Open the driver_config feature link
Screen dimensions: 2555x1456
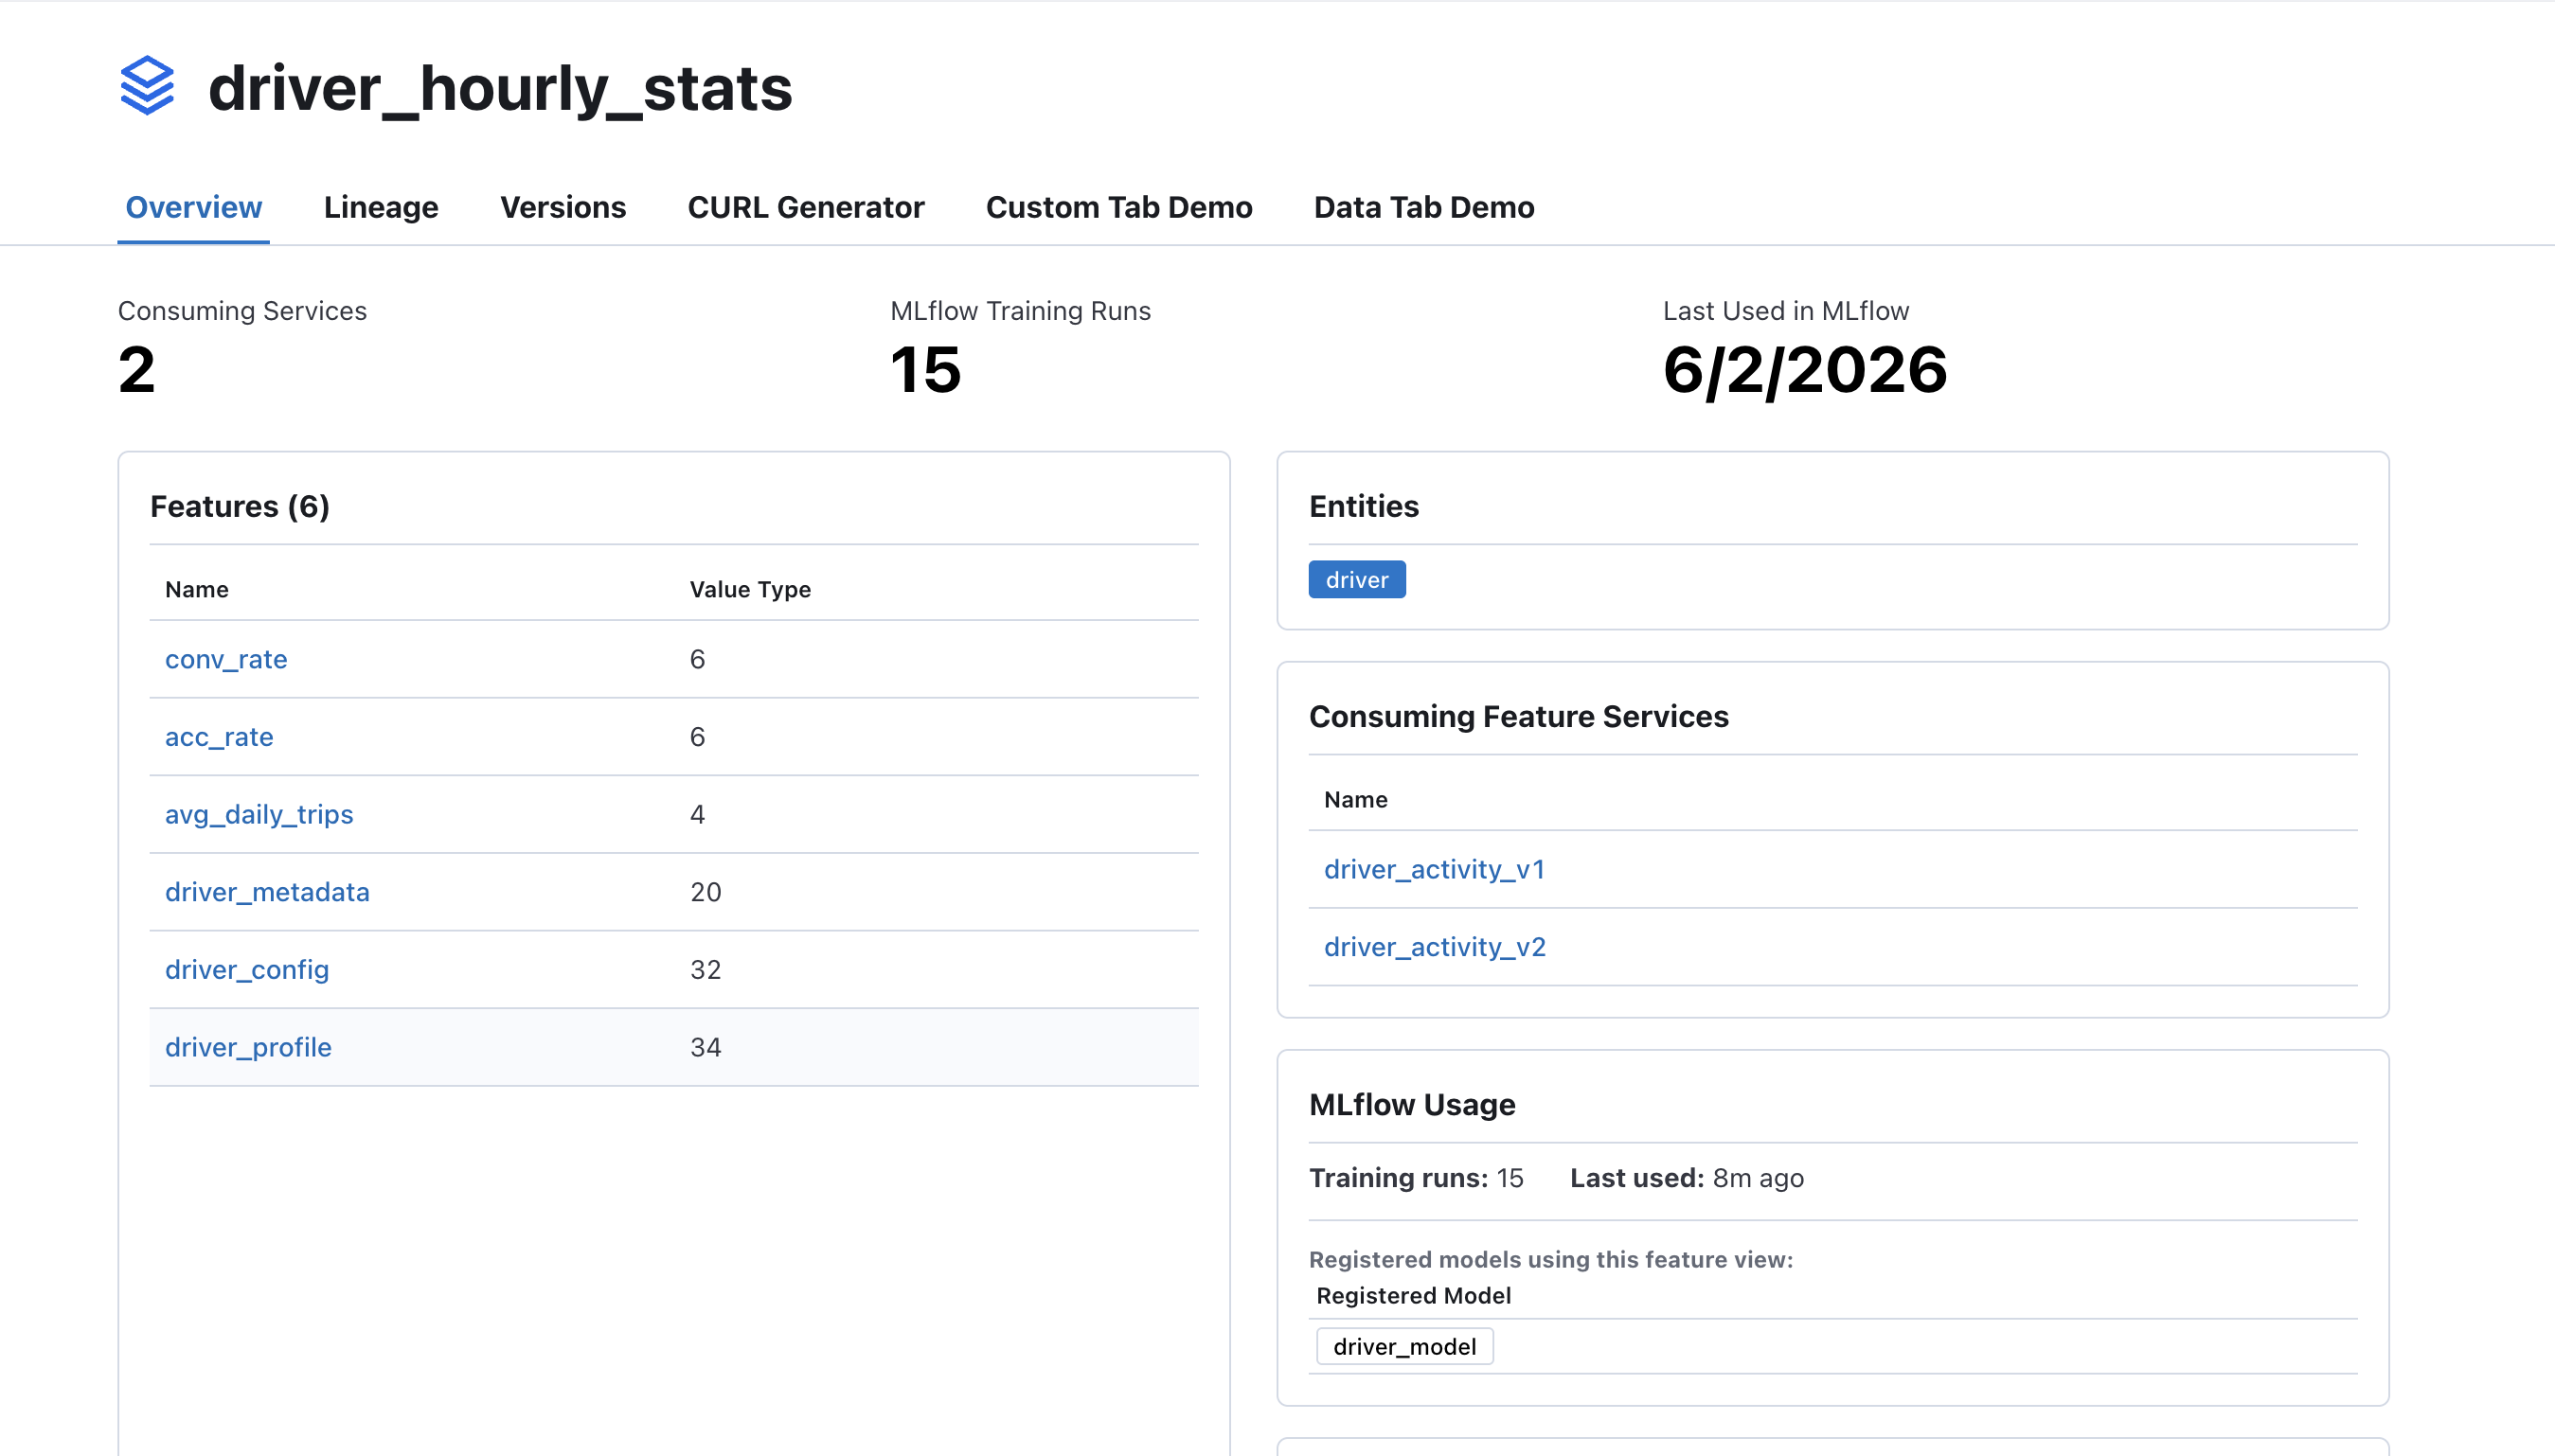[x=247, y=969]
